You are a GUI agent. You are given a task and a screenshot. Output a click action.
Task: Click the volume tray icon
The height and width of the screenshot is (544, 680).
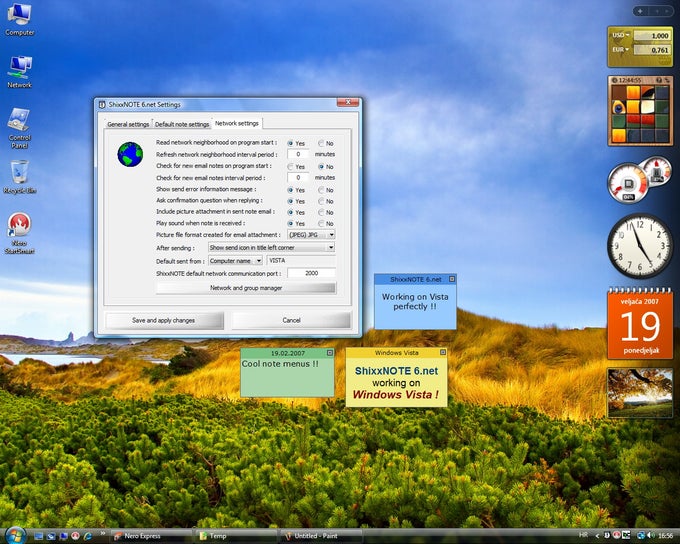(x=651, y=536)
